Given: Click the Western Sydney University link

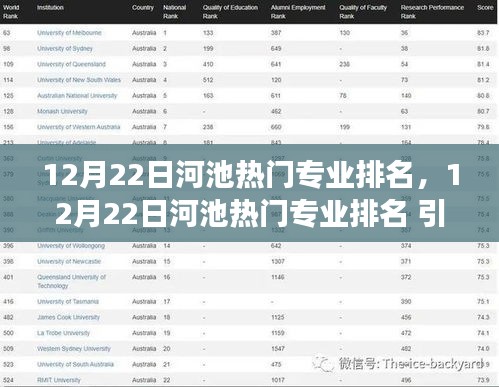Looking at the screenshot, I should tap(74, 348).
